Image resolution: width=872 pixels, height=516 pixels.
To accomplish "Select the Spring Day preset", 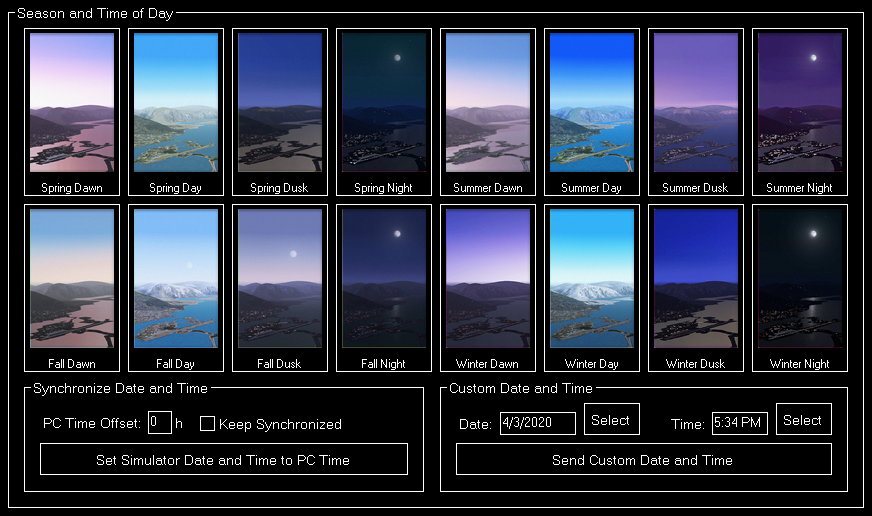I will (176, 112).
